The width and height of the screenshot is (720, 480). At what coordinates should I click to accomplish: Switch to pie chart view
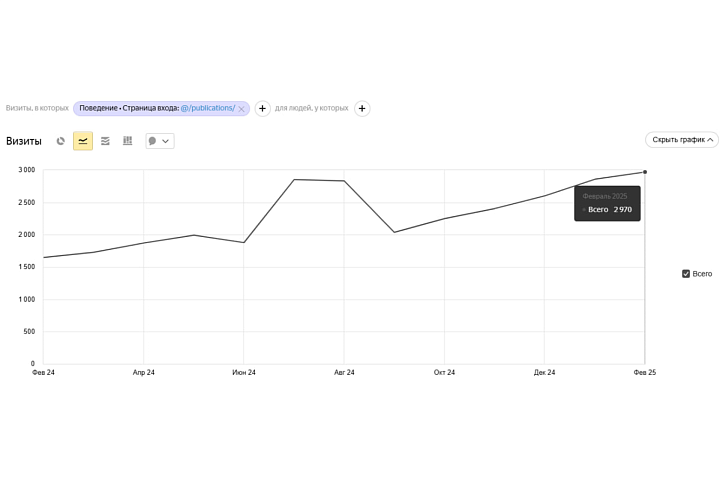coord(61,141)
